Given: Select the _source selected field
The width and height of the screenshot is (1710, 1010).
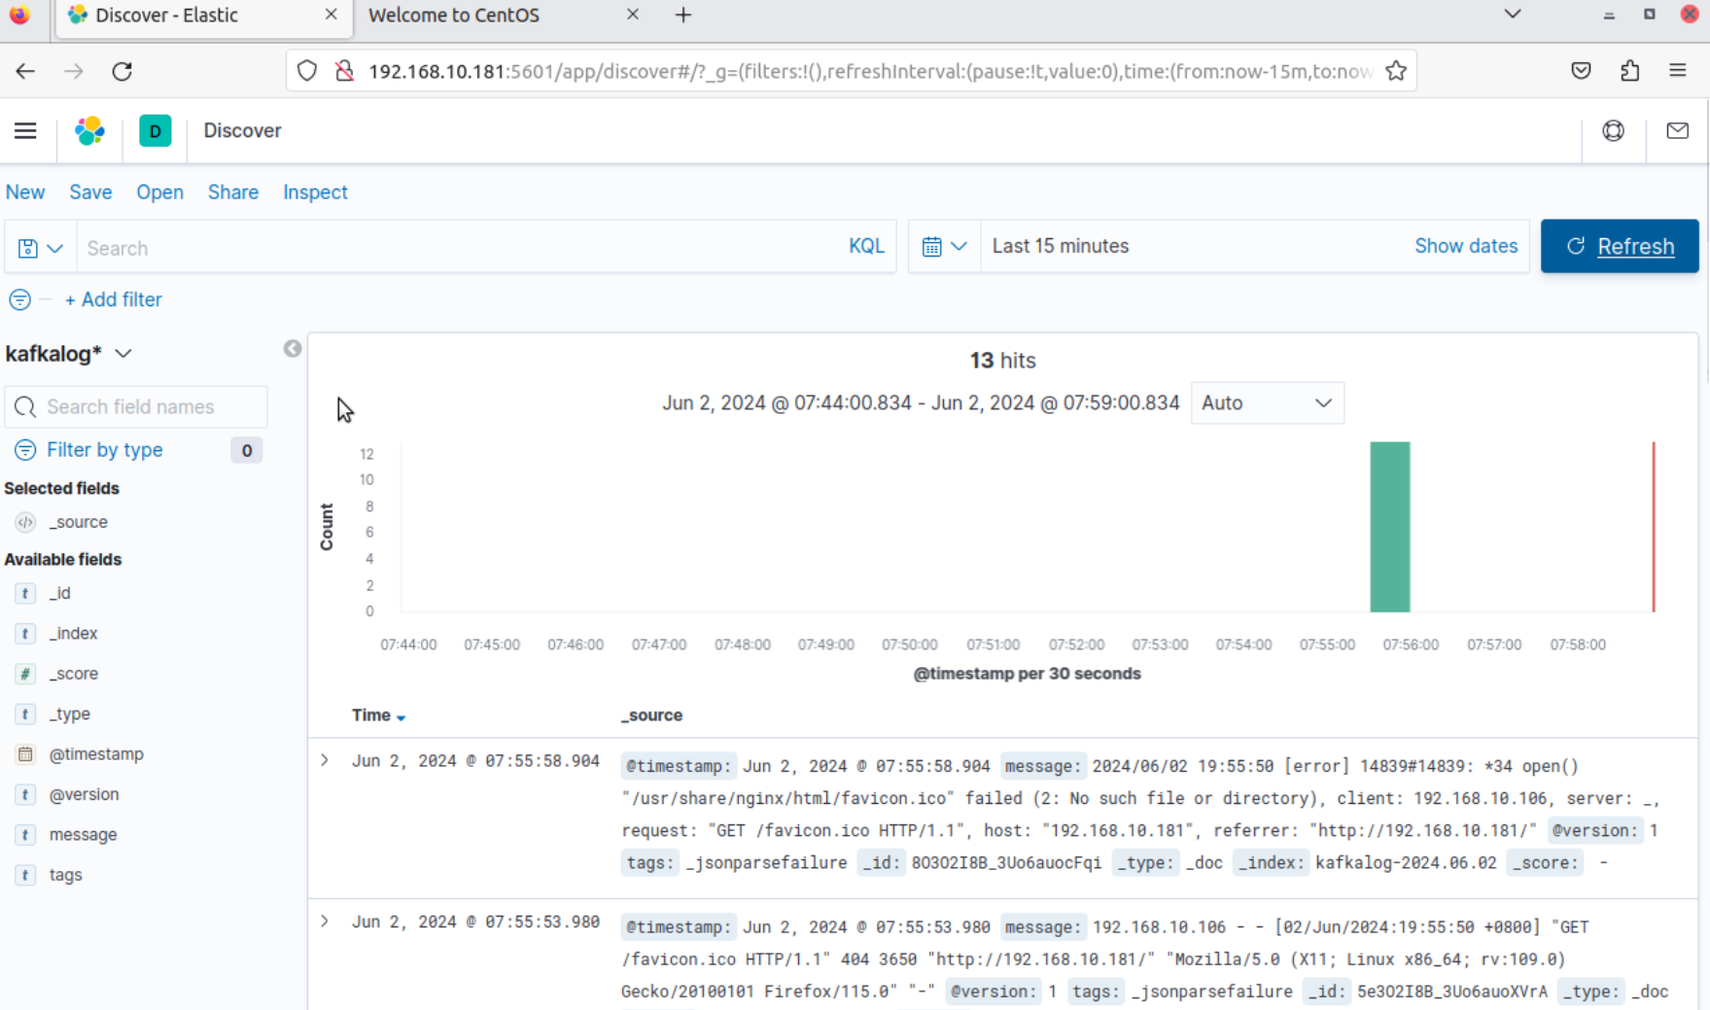Looking at the screenshot, I should click(78, 522).
